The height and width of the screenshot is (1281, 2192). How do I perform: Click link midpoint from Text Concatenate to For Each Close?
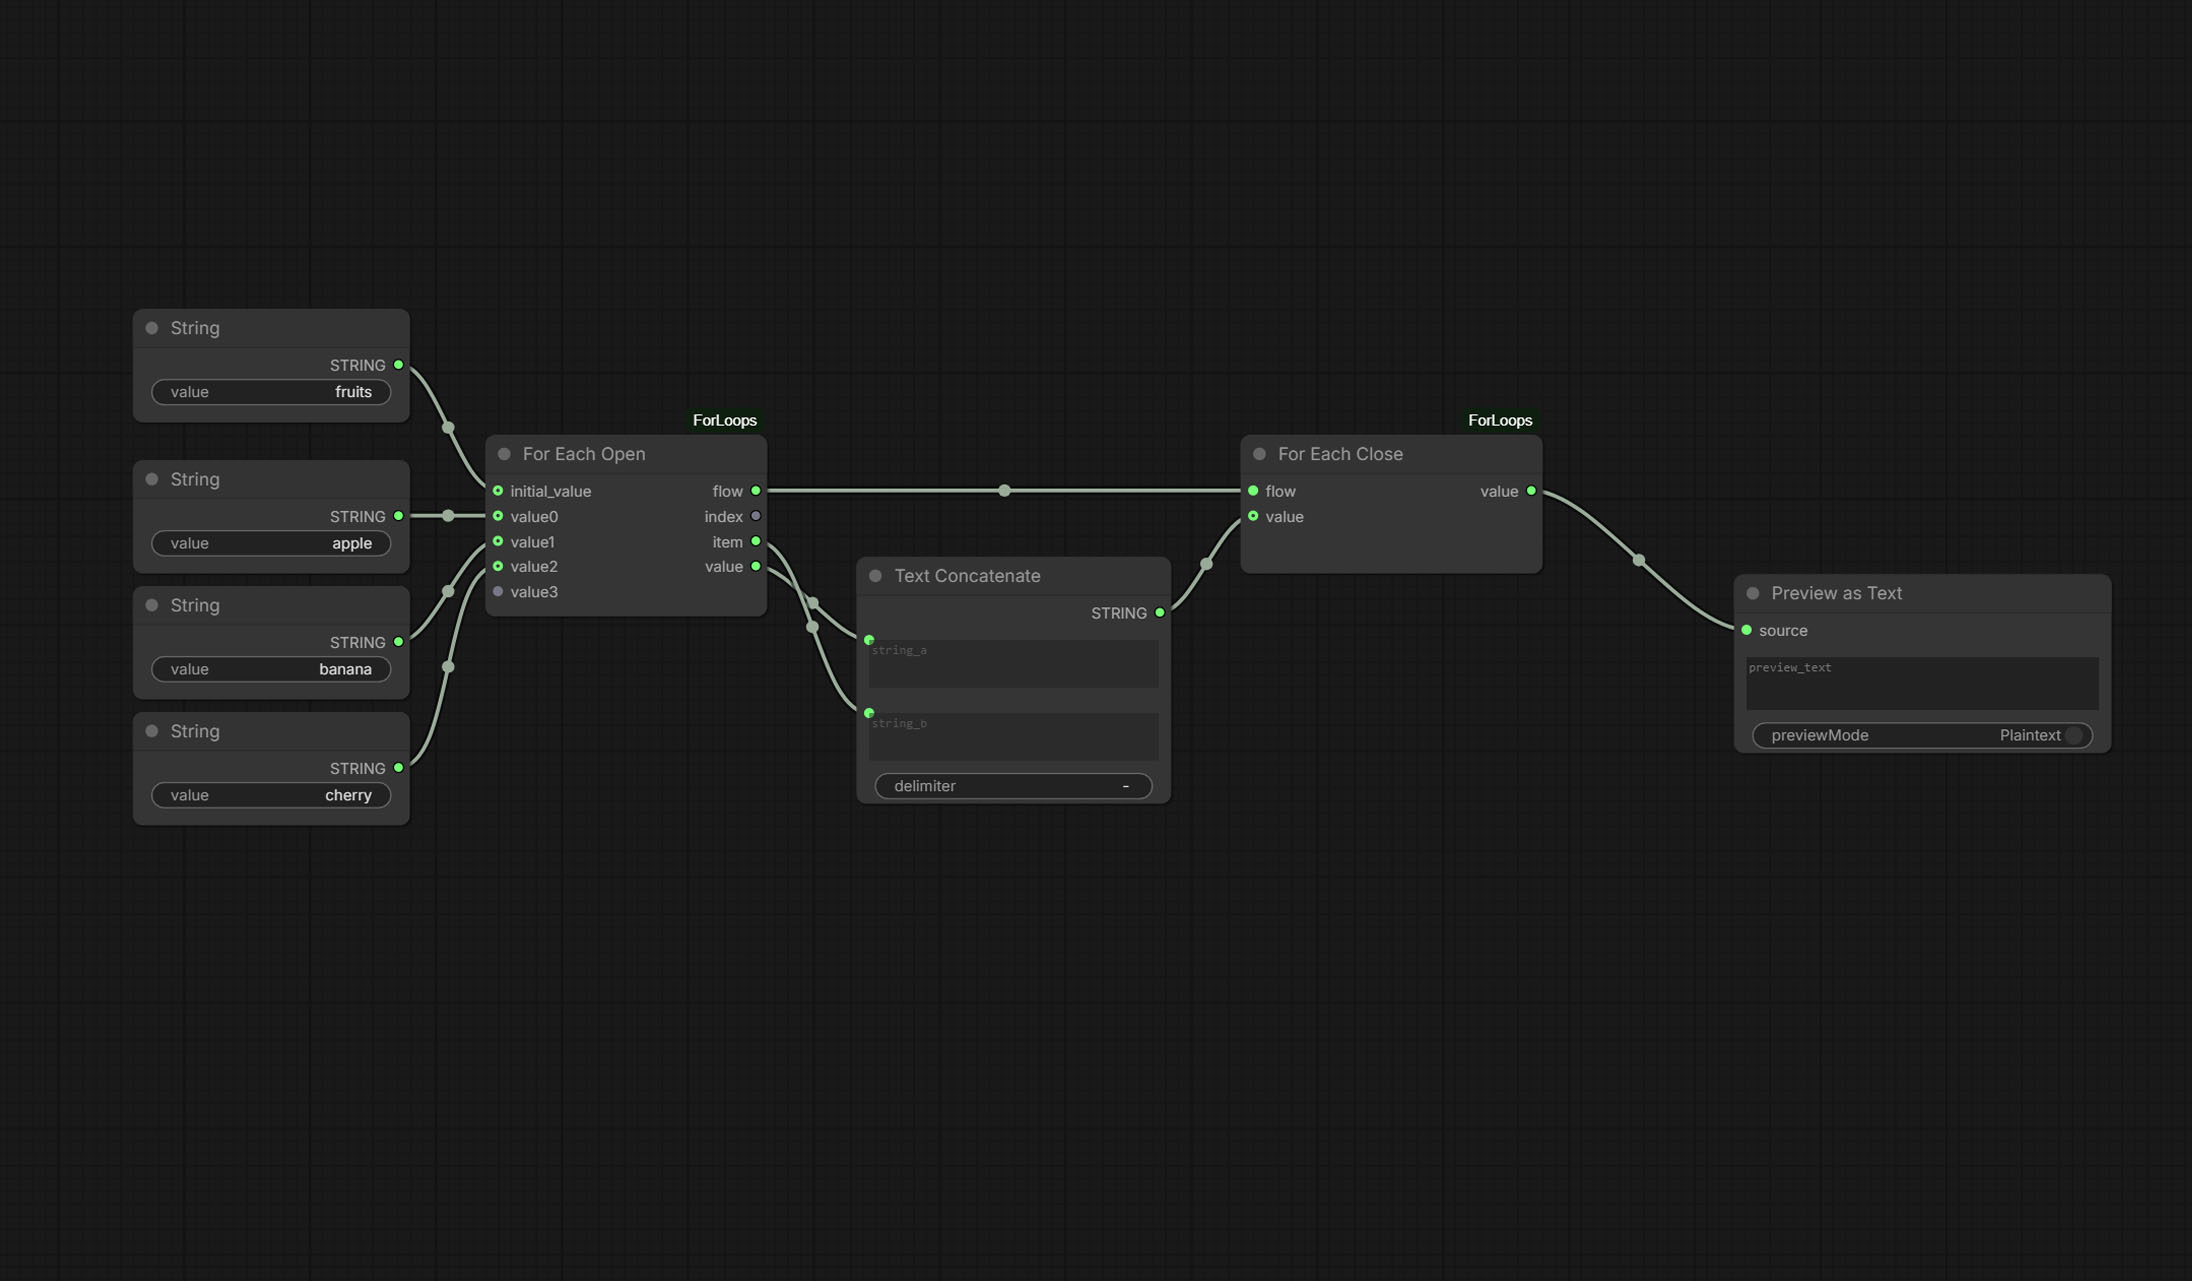pos(1206,564)
